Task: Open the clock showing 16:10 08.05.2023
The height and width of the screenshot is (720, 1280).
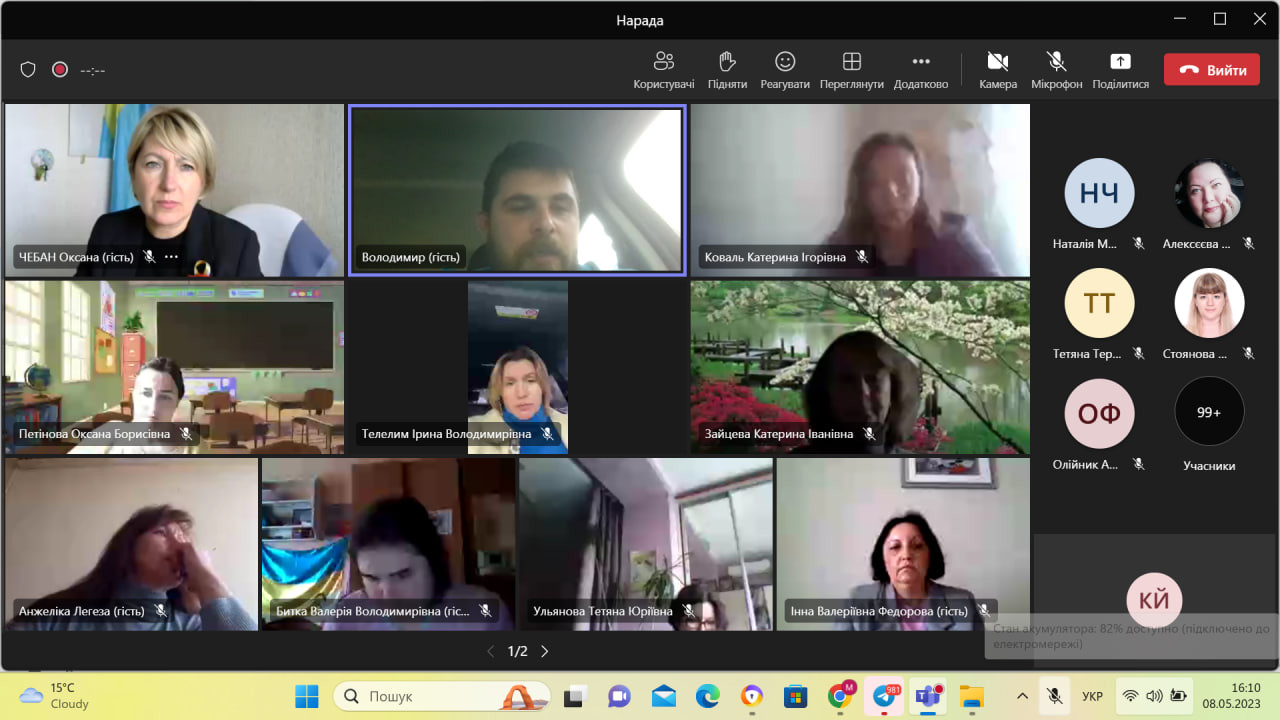Action: 1231,696
